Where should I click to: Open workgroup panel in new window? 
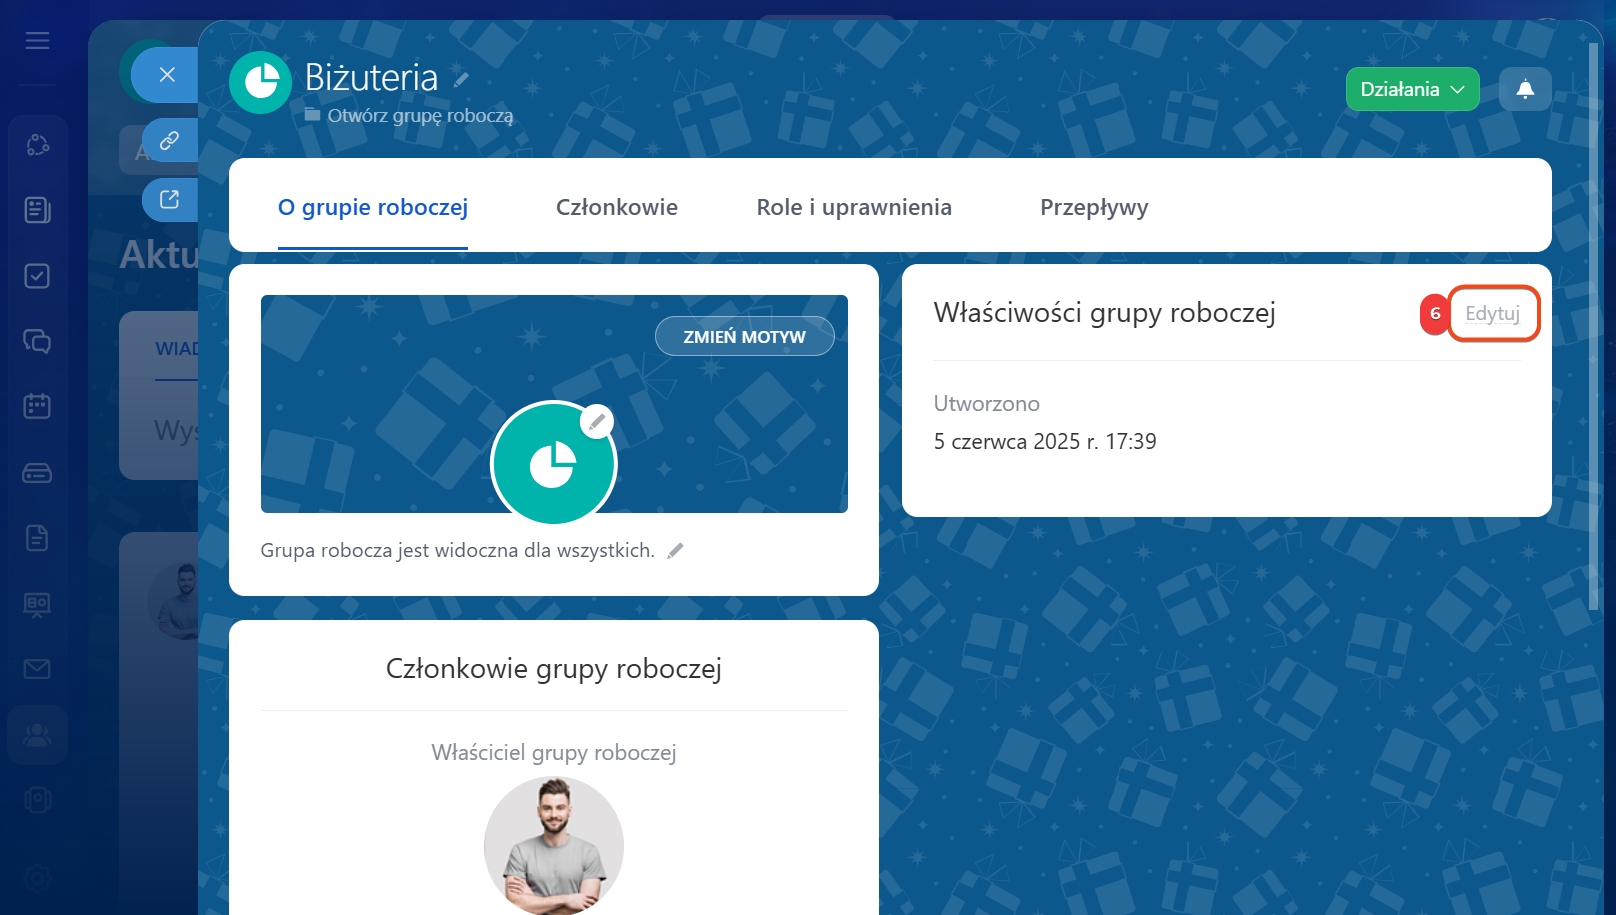(170, 199)
